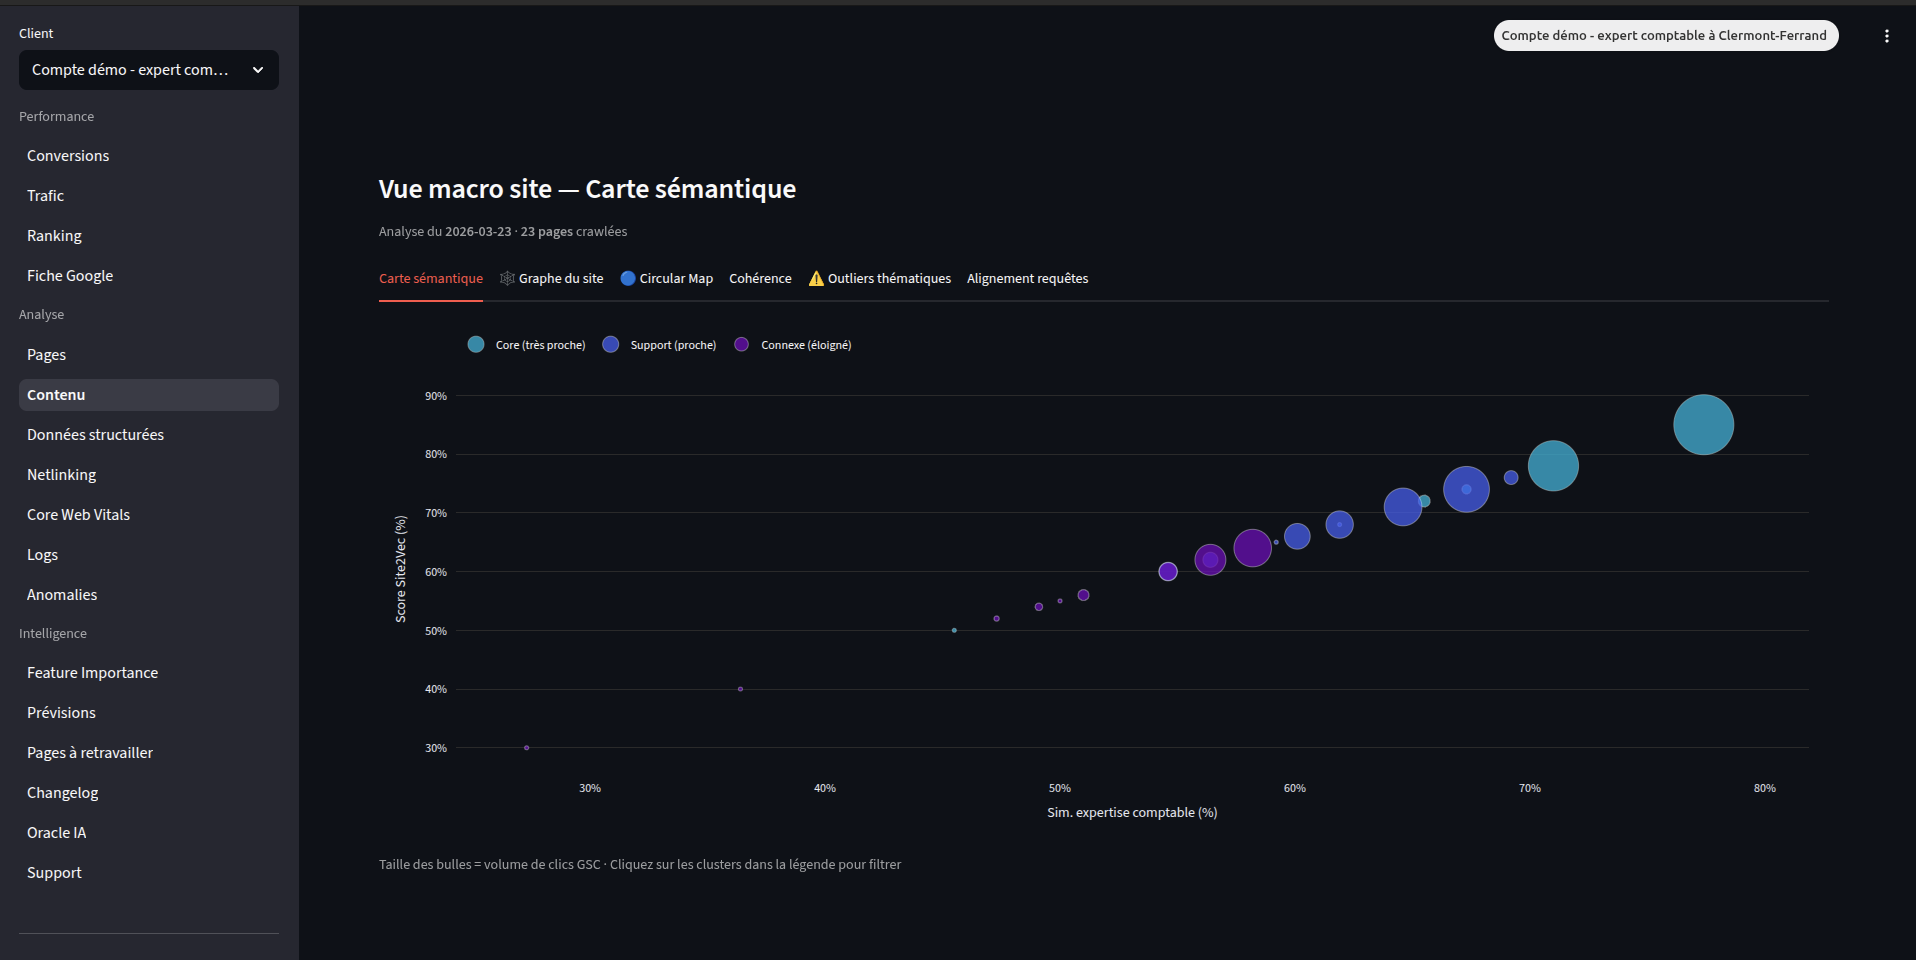1916x960 pixels.
Task: Click the blue circle Circular Map icon
Action: click(x=628, y=278)
